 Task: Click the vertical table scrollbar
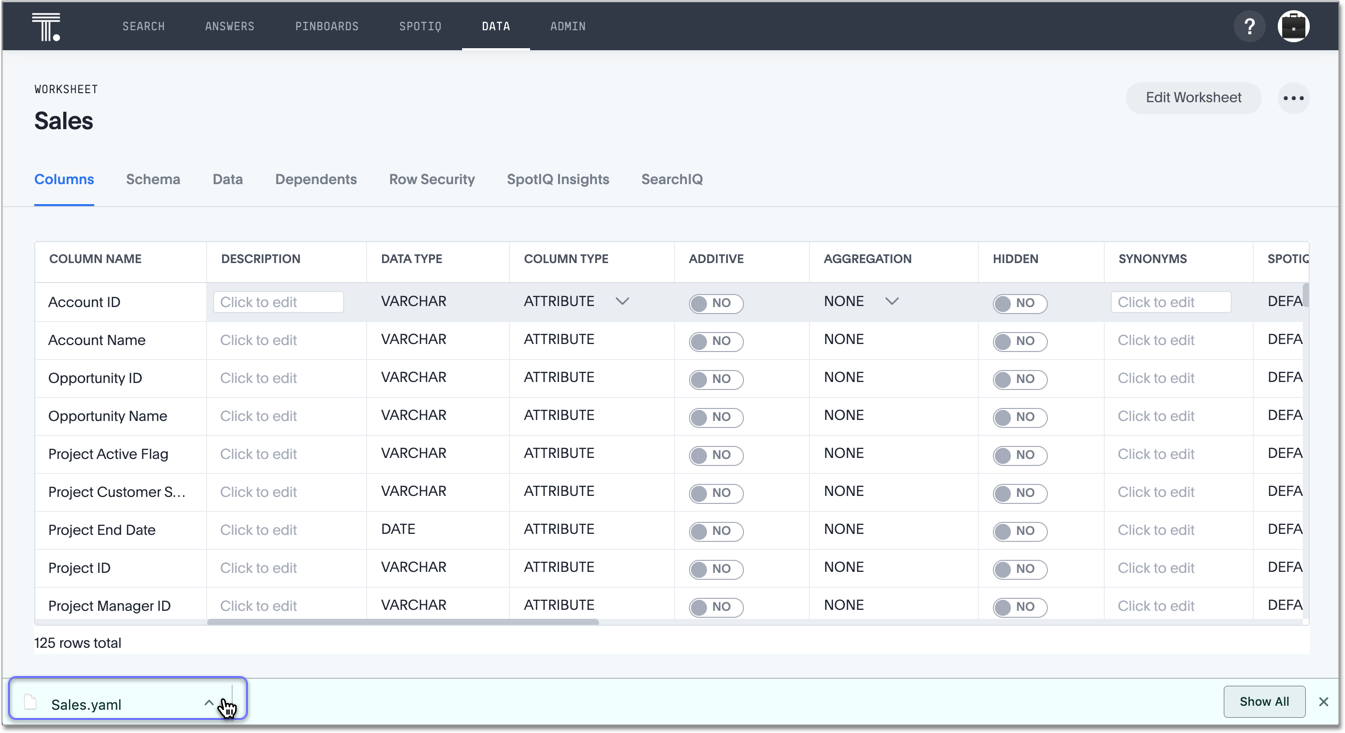pos(1305,296)
